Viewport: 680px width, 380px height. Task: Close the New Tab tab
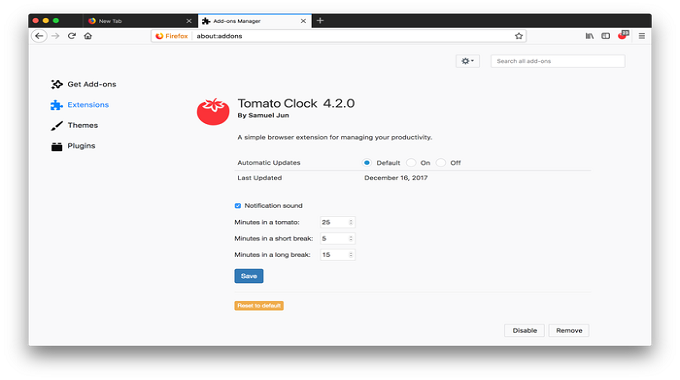[x=189, y=21]
